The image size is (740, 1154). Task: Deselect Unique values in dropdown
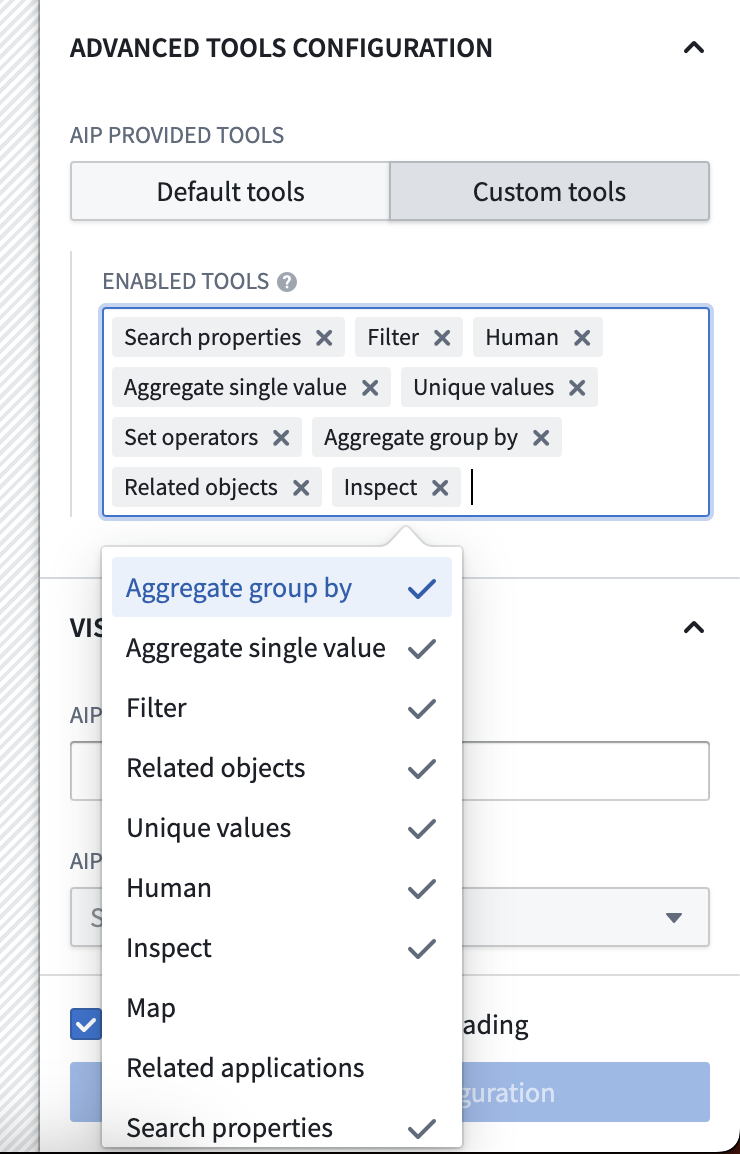tap(281, 828)
